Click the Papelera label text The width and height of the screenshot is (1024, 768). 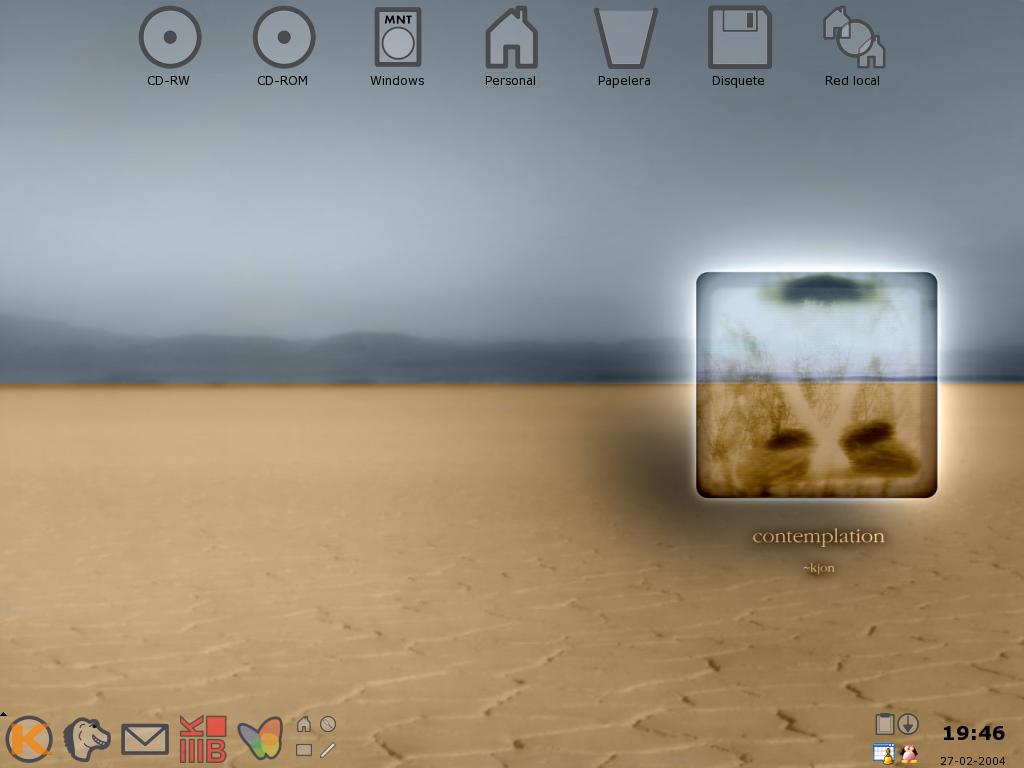tap(624, 81)
